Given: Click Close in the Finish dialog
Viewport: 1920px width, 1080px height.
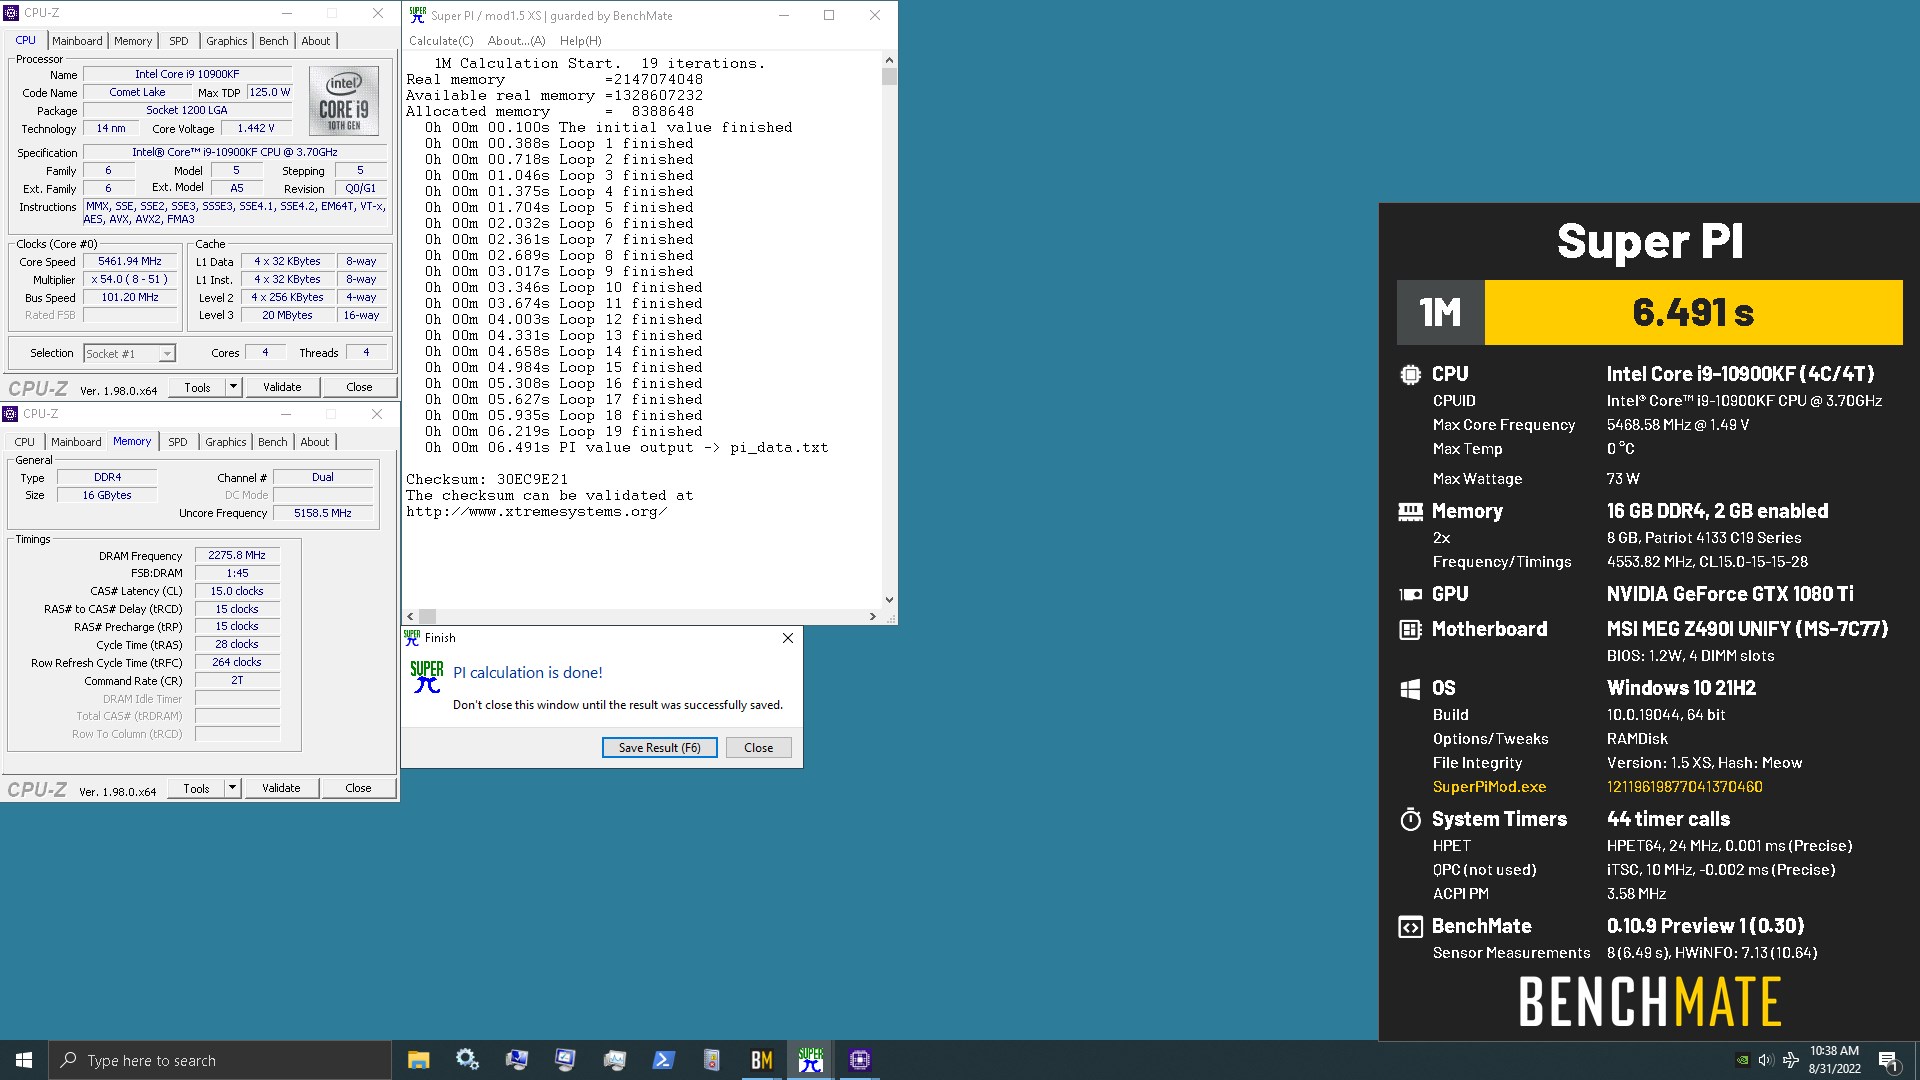Looking at the screenshot, I should pos(758,747).
